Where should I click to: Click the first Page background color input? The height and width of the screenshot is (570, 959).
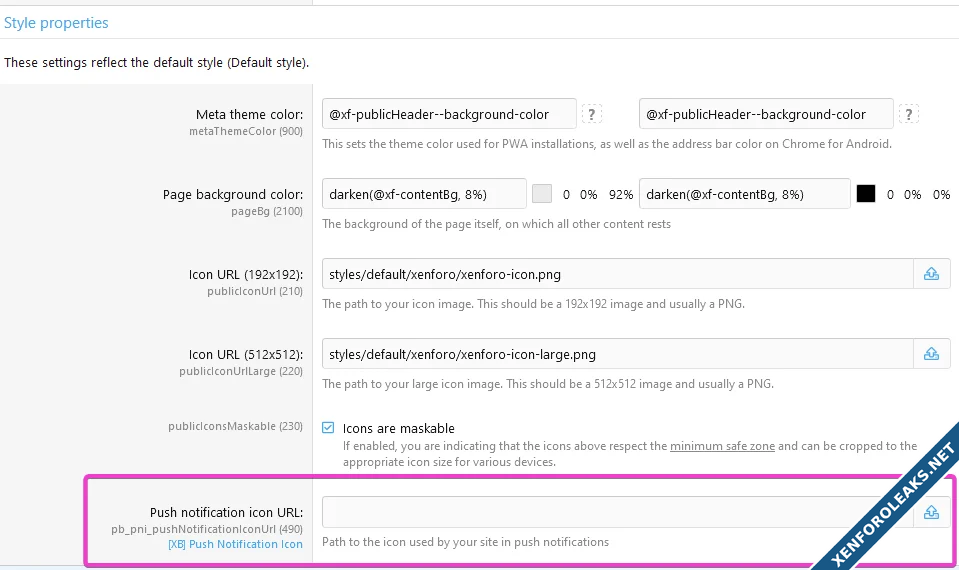tap(424, 194)
